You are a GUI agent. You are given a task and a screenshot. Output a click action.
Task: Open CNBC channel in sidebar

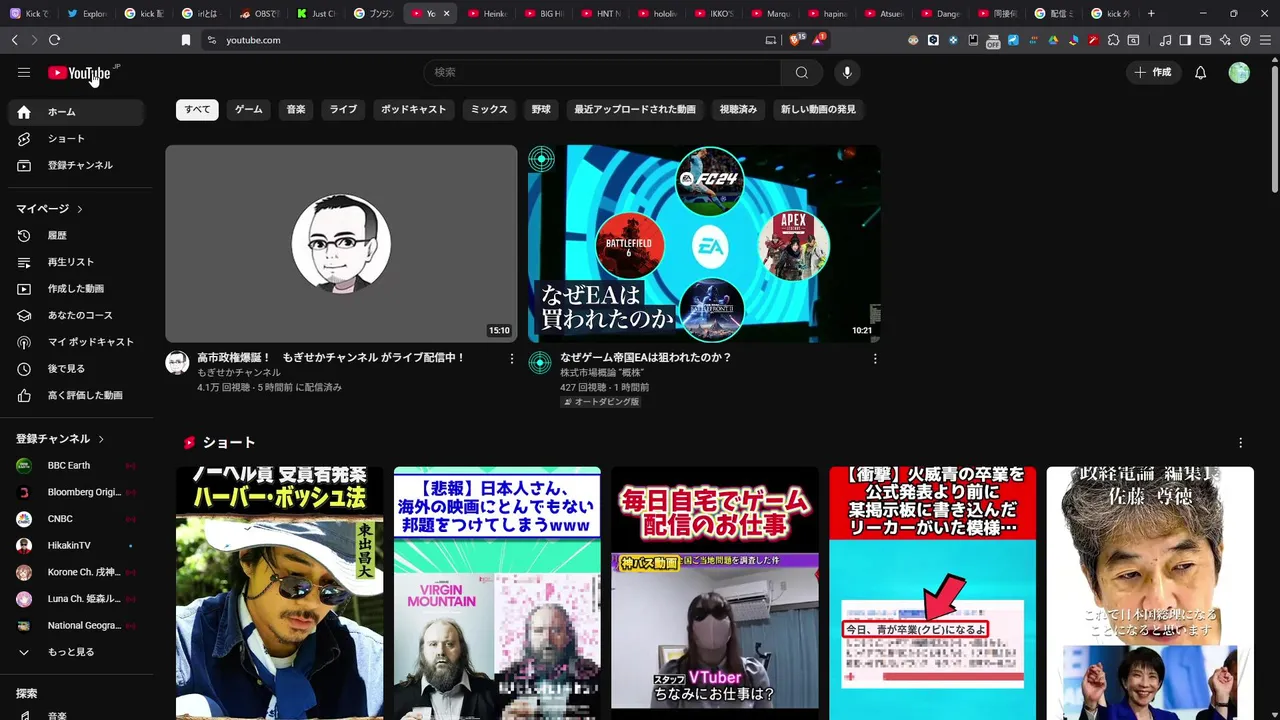pyautogui.click(x=76, y=519)
